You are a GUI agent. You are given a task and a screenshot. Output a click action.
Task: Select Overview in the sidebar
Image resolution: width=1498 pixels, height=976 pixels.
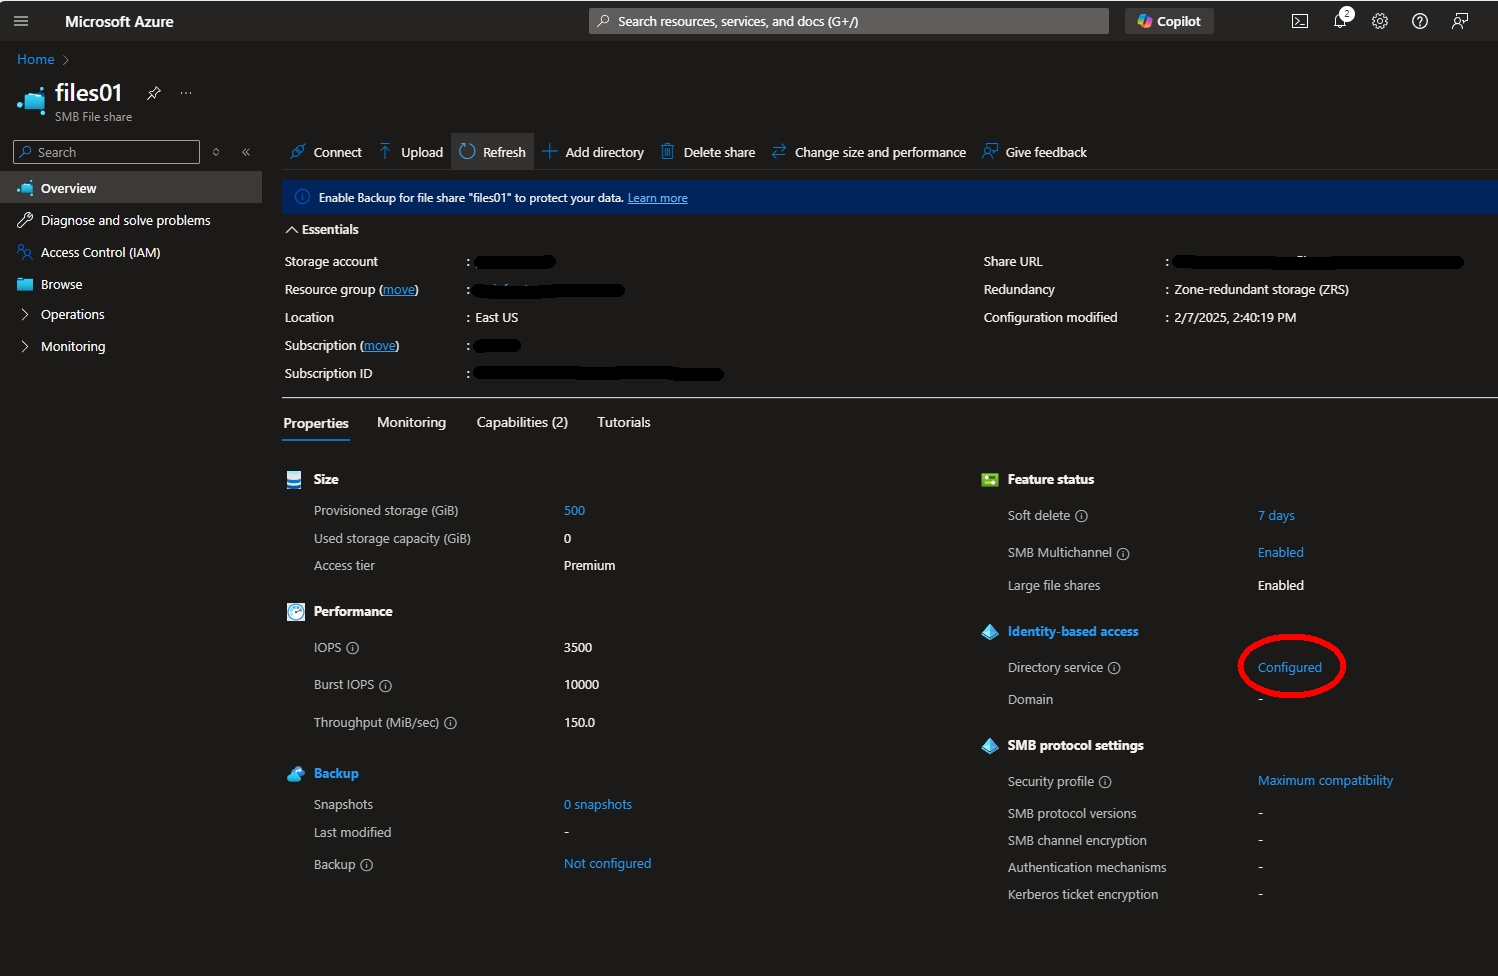click(131, 188)
